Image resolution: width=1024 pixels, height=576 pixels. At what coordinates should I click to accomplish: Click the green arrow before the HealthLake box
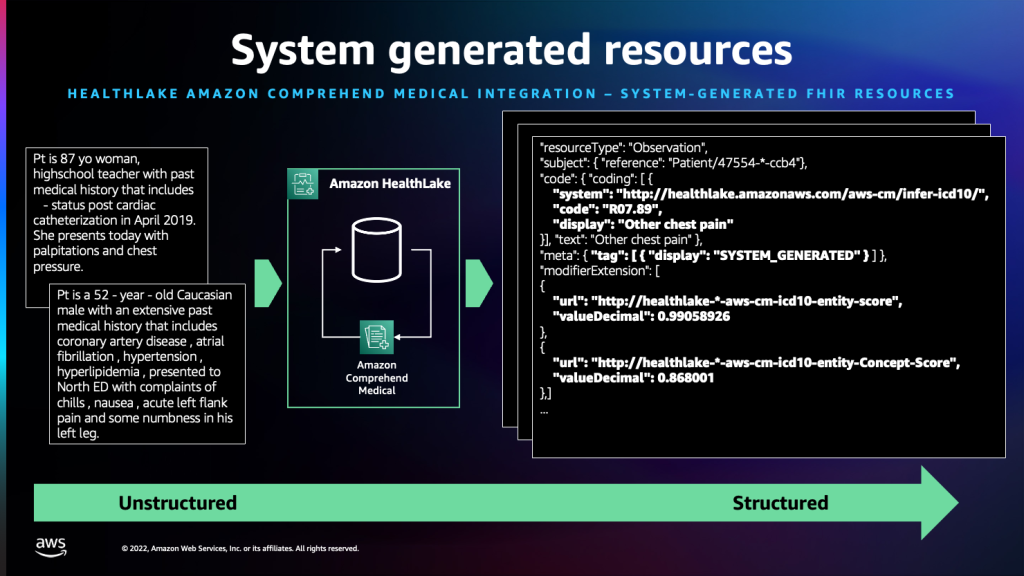[x=268, y=283]
